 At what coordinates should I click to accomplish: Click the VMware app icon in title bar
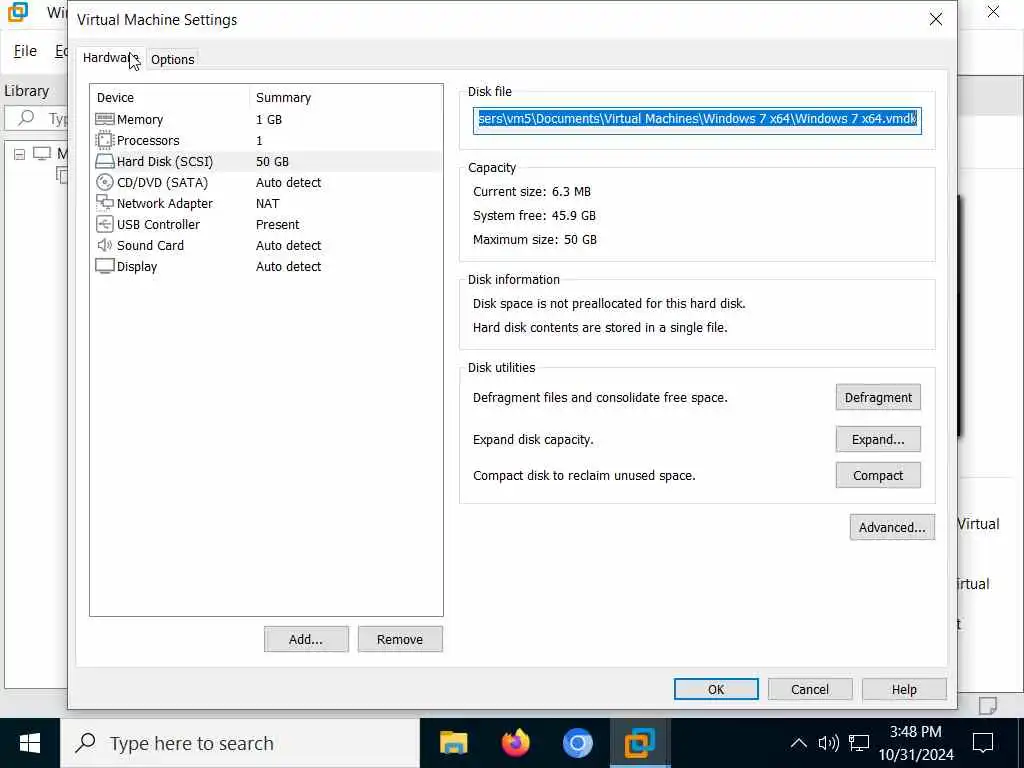(18, 12)
